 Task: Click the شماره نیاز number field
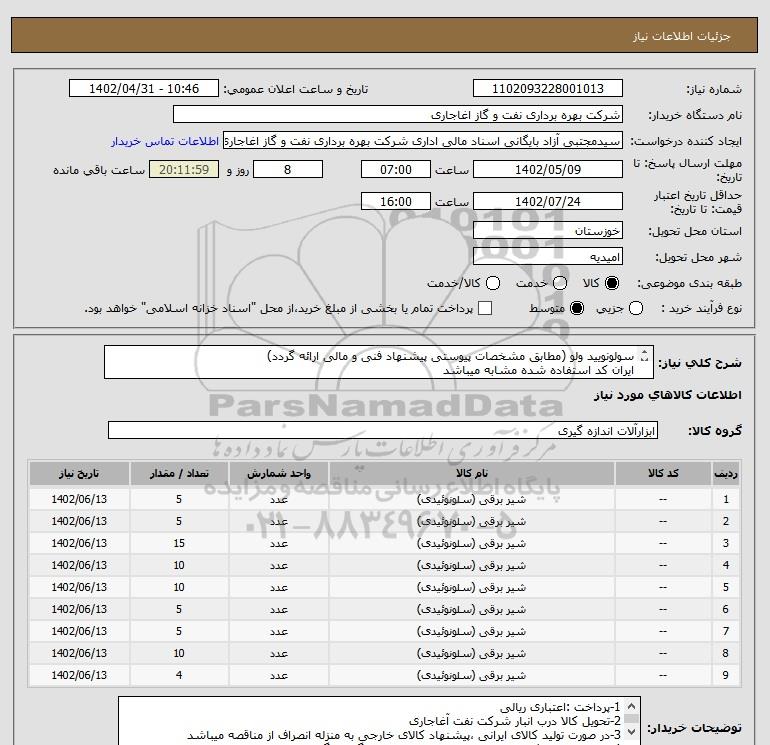(x=548, y=88)
